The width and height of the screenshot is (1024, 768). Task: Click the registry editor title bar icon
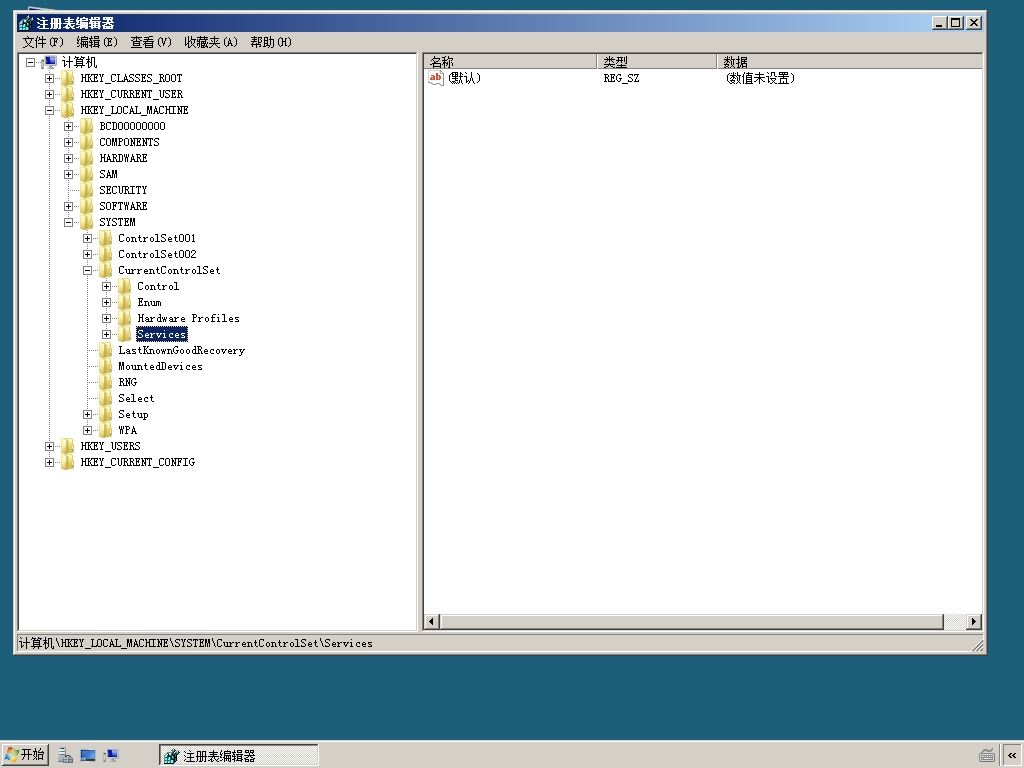pos(25,24)
